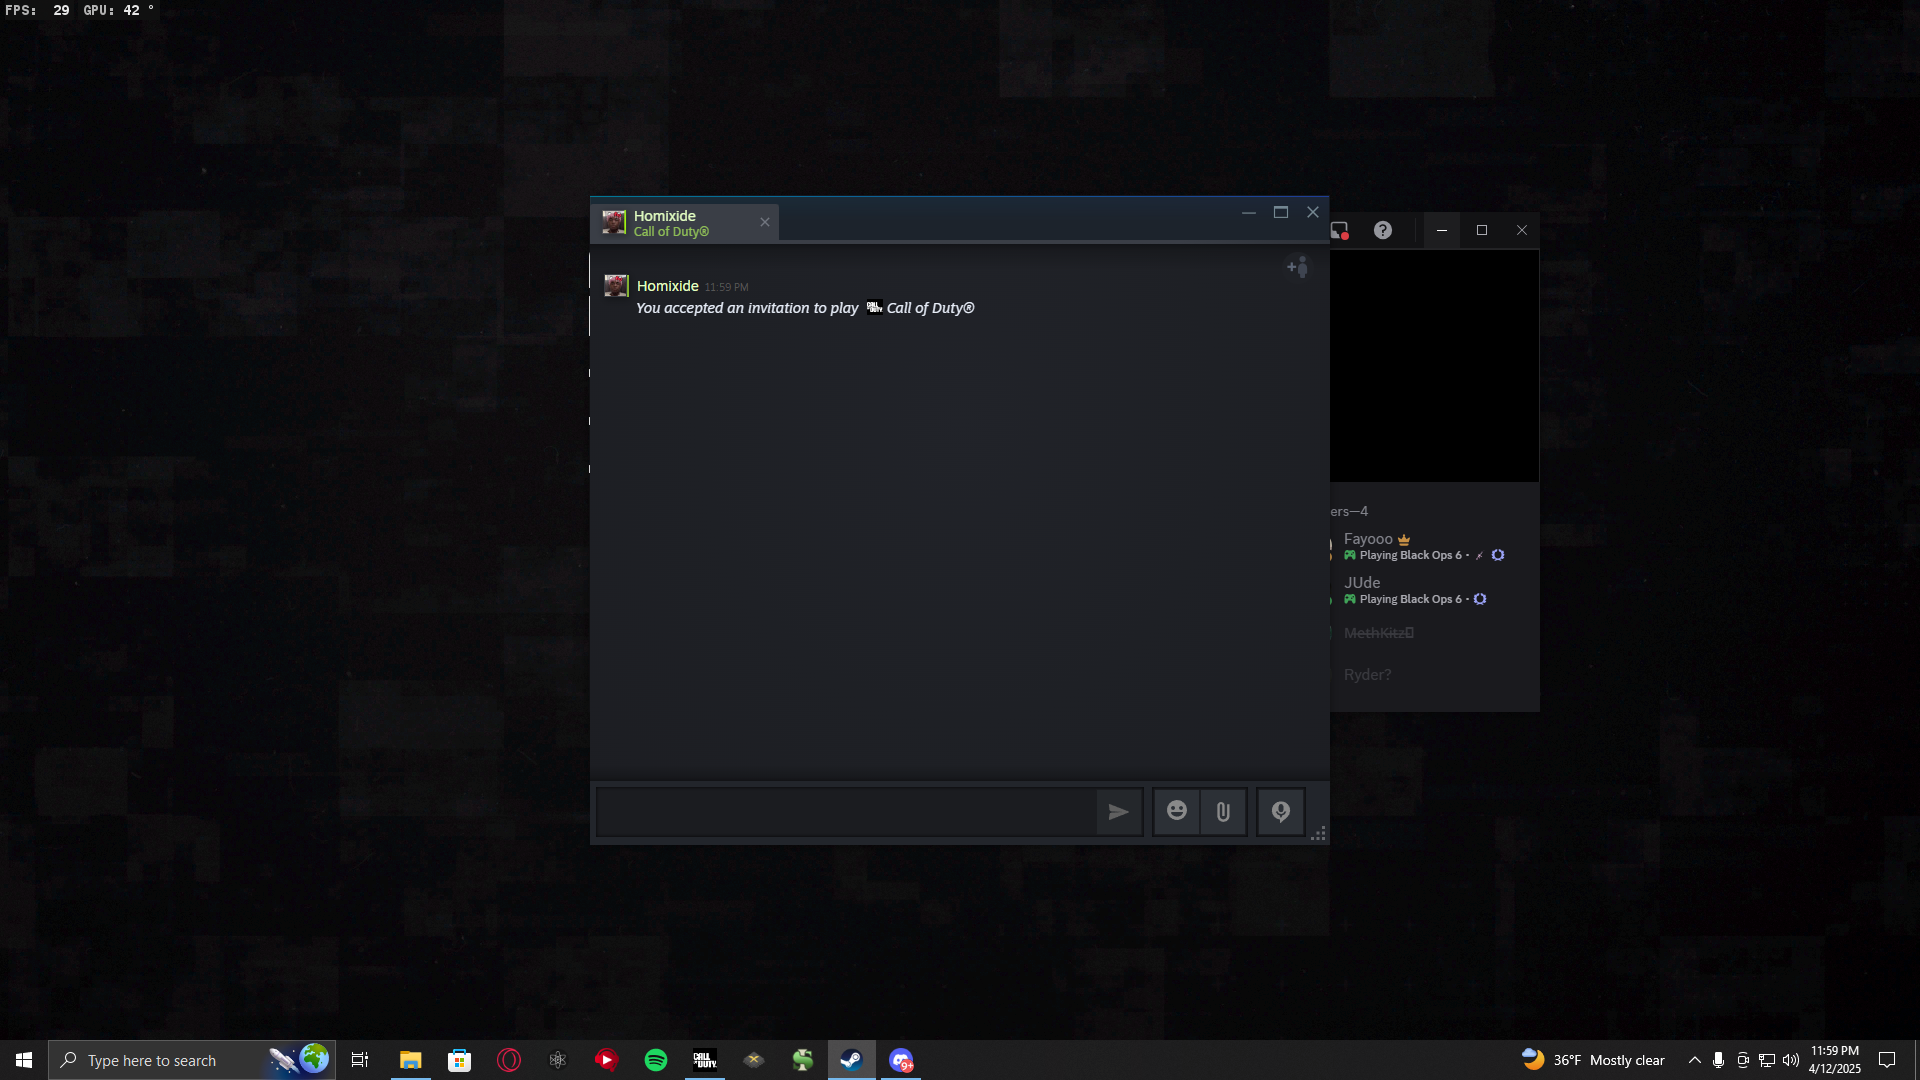This screenshot has height=1080, width=1920.
Task: Open the Windows Start menu
Action: coord(24,1060)
